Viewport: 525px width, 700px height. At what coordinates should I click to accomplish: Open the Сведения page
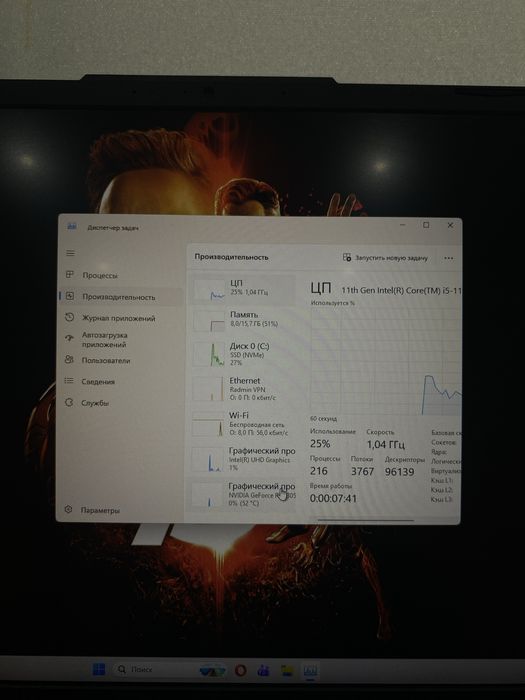click(x=121, y=382)
